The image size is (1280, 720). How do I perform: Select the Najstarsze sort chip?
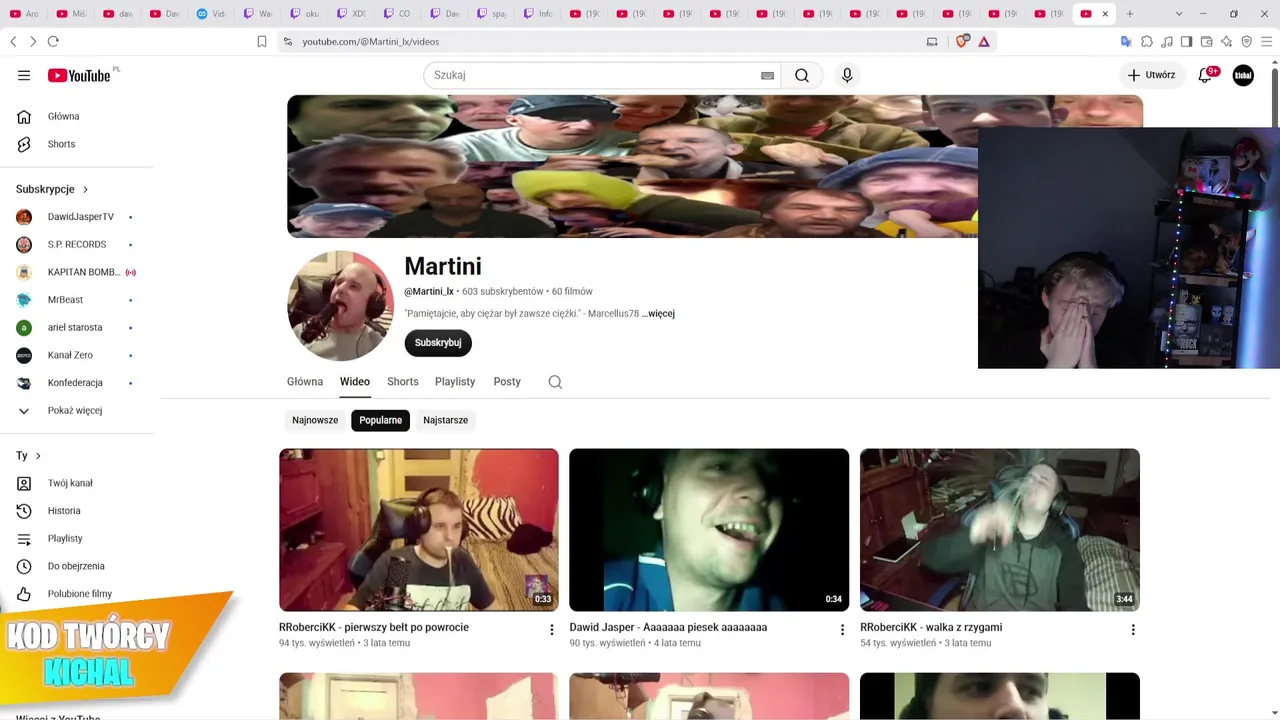tap(445, 420)
